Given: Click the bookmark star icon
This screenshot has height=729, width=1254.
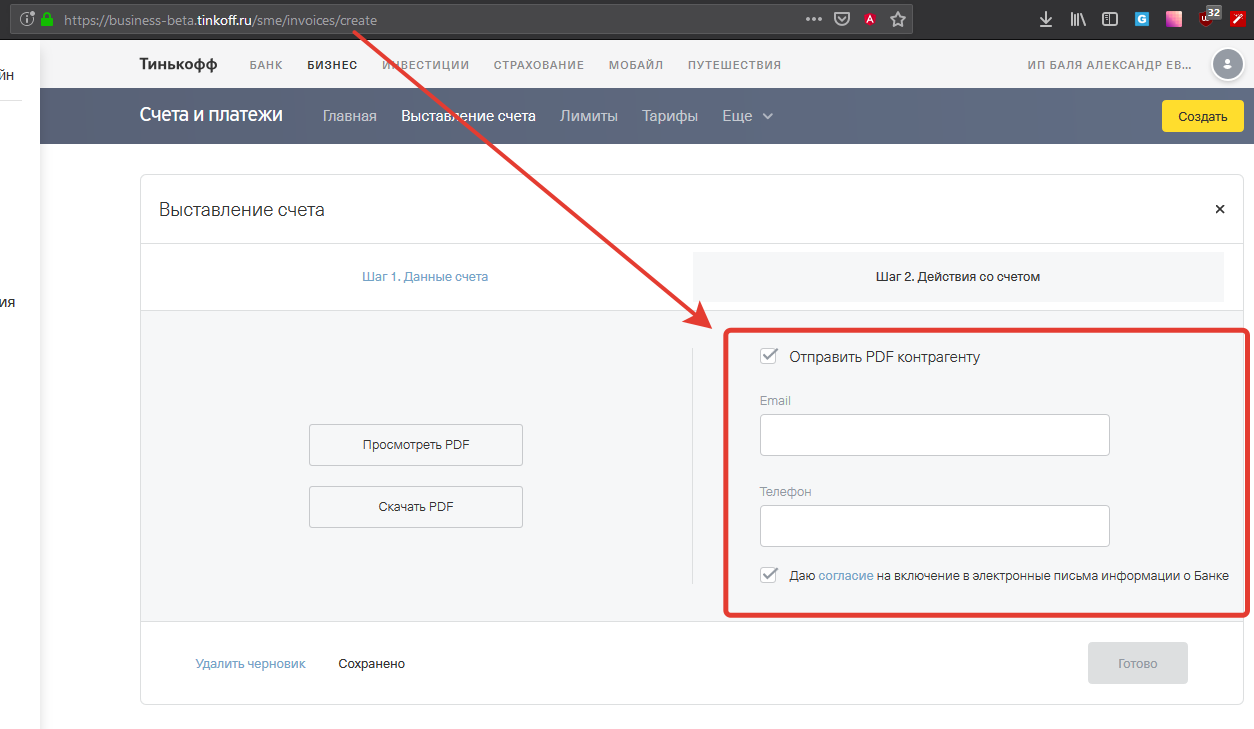Looking at the screenshot, I should click(x=897, y=19).
